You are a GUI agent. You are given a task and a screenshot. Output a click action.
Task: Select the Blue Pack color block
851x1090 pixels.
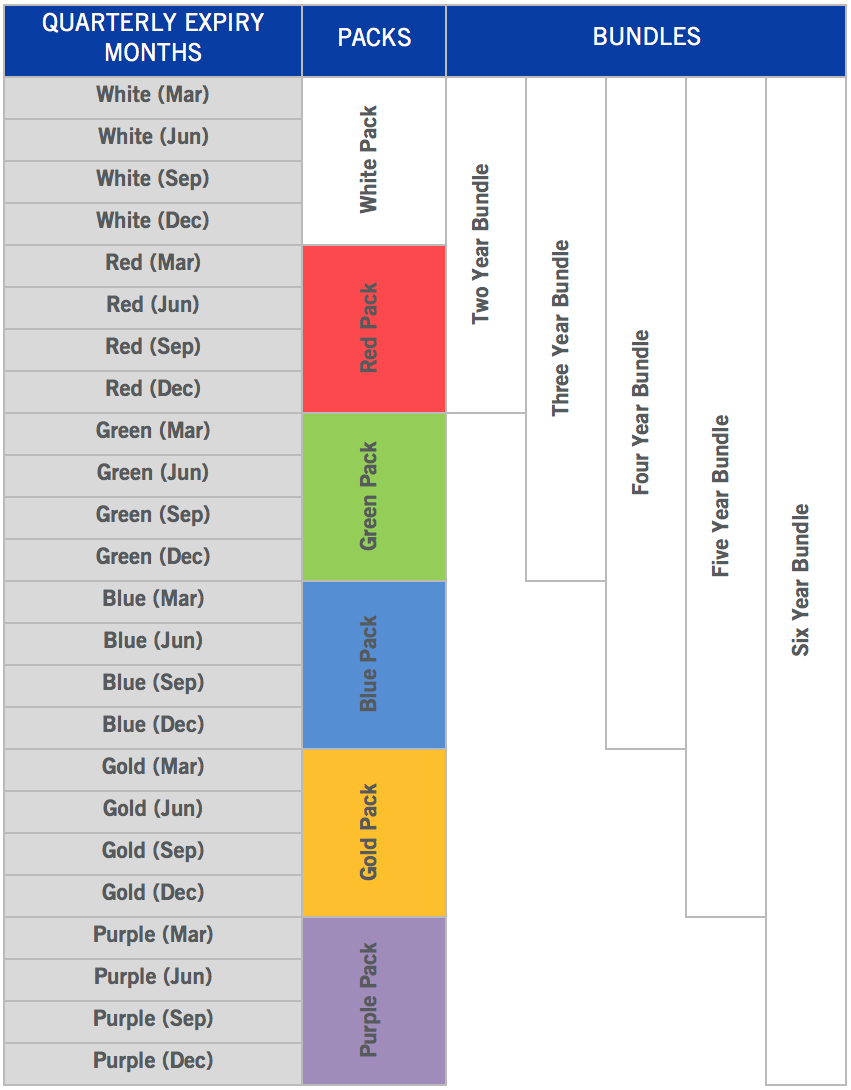point(373,665)
